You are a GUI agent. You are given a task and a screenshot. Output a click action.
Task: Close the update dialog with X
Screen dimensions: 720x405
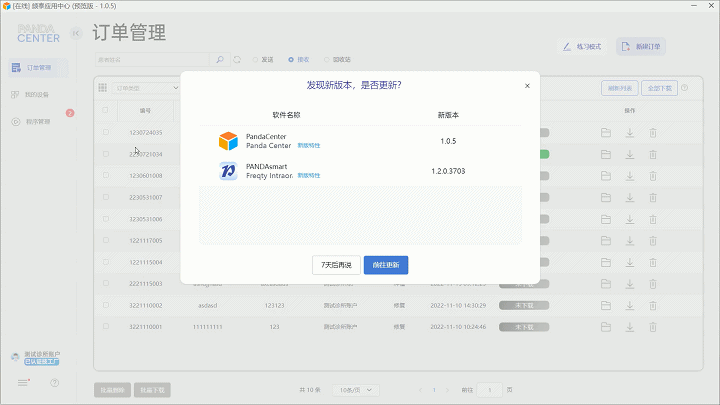(527, 86)
